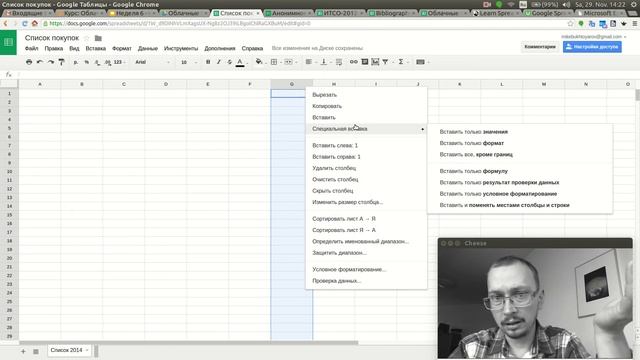Format the cell as currency (р.)

pyautogui.click(x=76, y=62)
